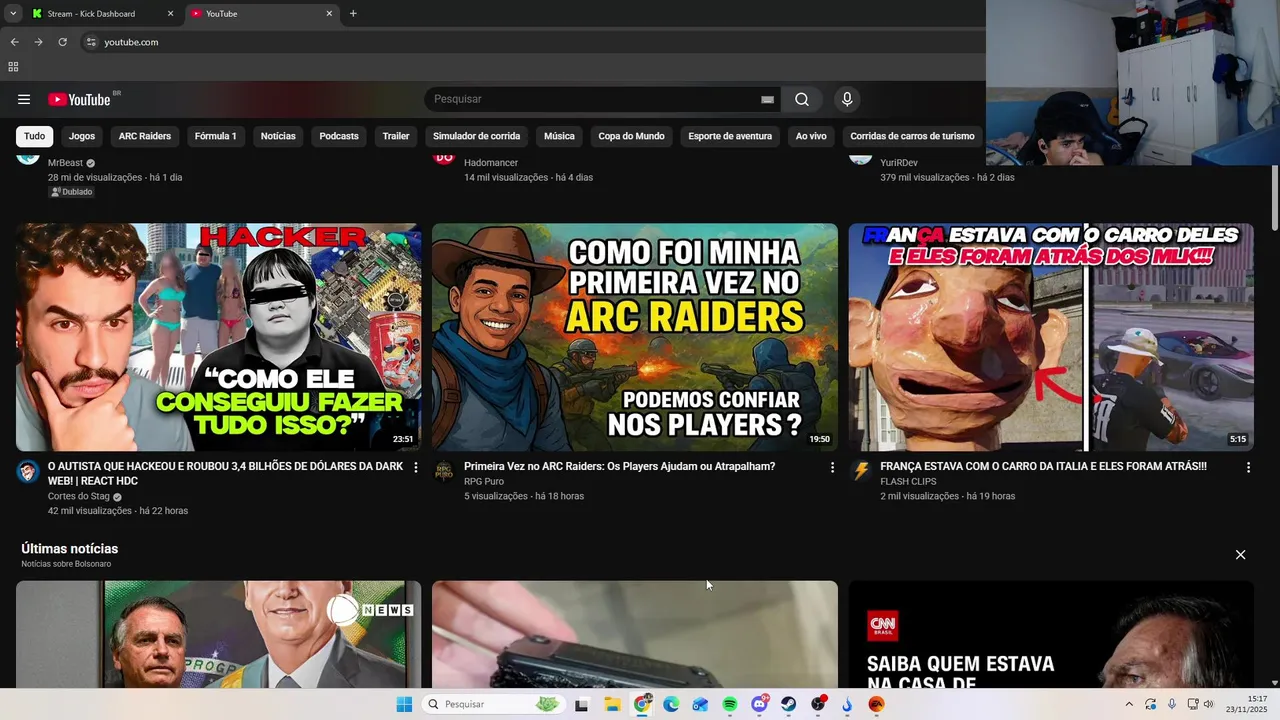Click the Windows taskbar search box

pyautogui.click(x=494, y=704)
